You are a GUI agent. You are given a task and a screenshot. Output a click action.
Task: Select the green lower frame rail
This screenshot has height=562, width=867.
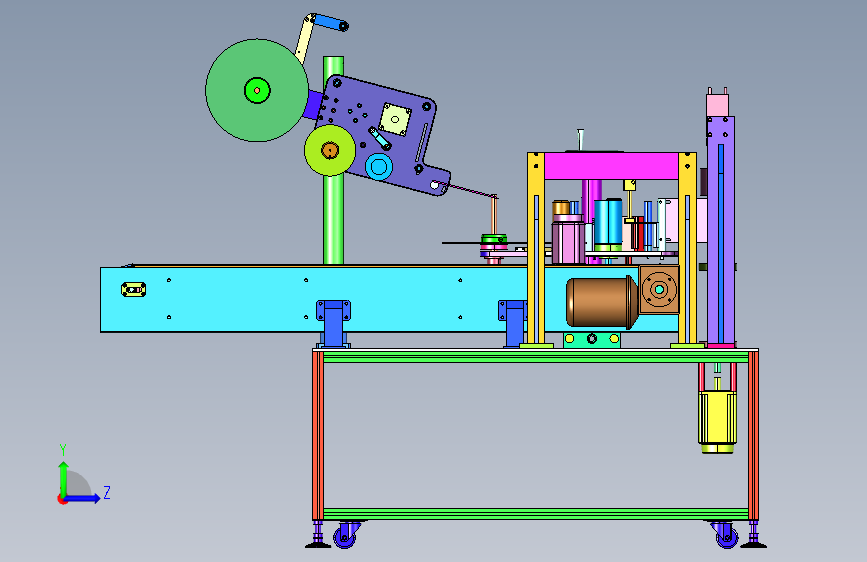point(535,514)
